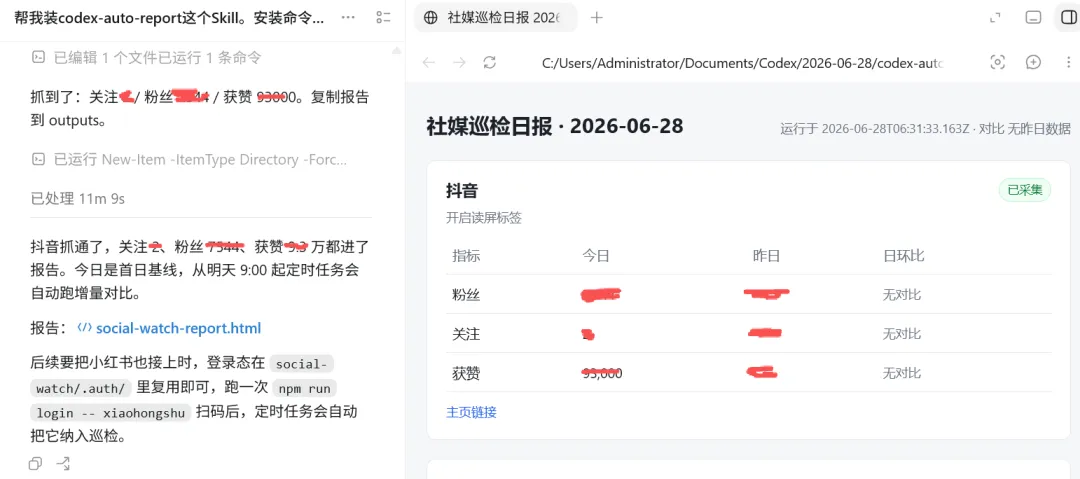Click the circled plus icon in the toolbar

[1033, 62]
